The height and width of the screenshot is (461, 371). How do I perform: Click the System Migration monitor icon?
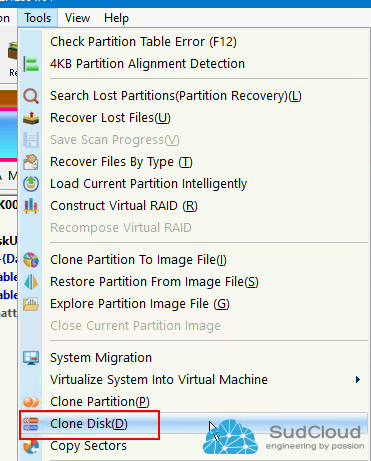31,358
